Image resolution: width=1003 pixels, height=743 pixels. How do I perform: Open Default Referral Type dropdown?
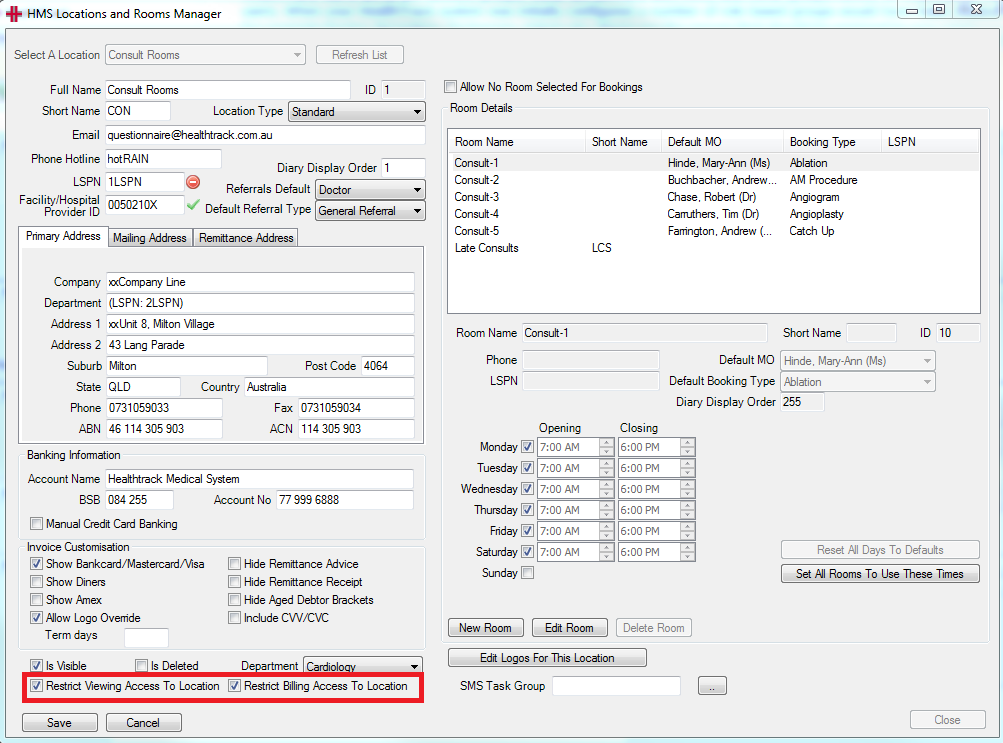(x=370, y=211)
